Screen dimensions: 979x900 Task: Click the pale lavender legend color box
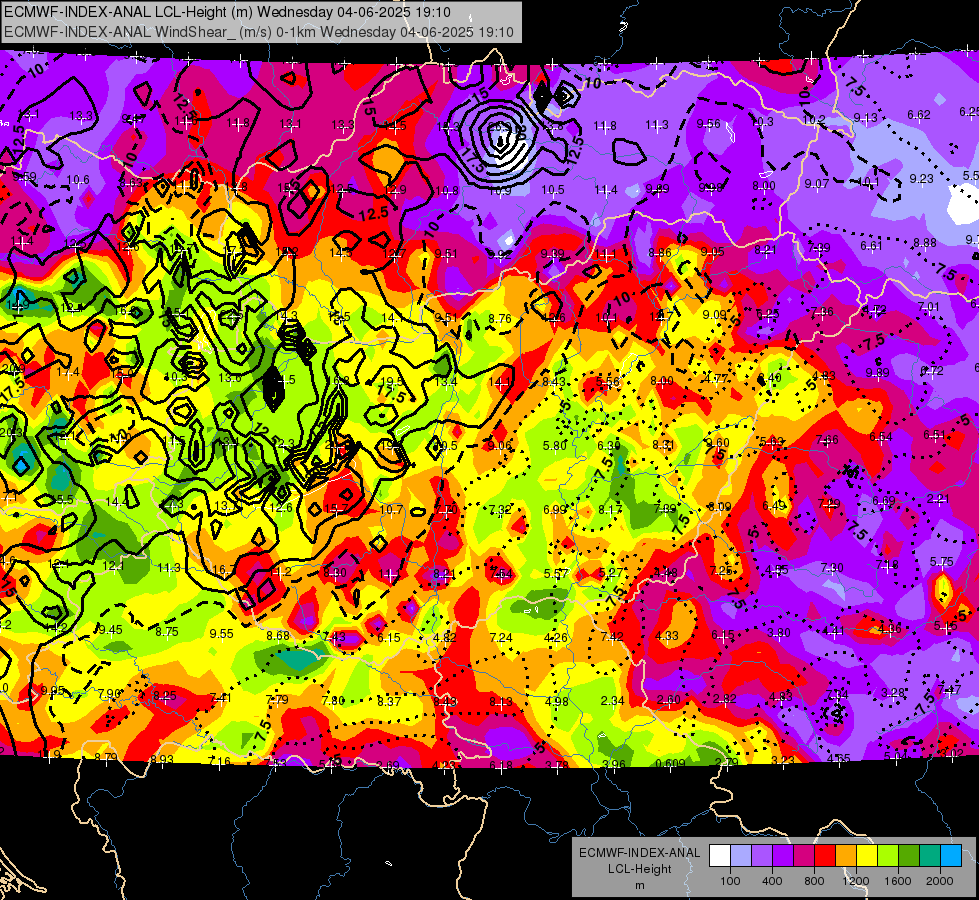pos(741,856)
